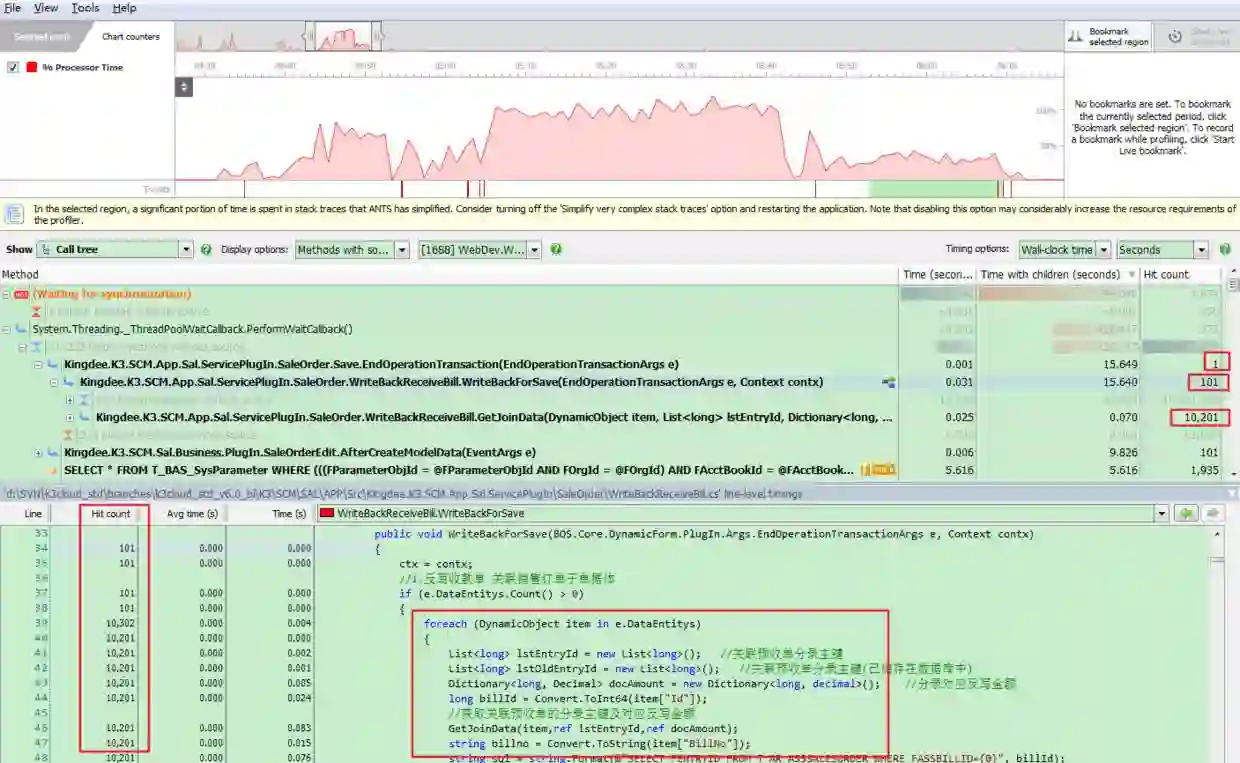The height and width of the screenshot is (763, 1240).
Task: Open the 'Wall-clock time' timing dropdown
Action: click(1065, 249)
